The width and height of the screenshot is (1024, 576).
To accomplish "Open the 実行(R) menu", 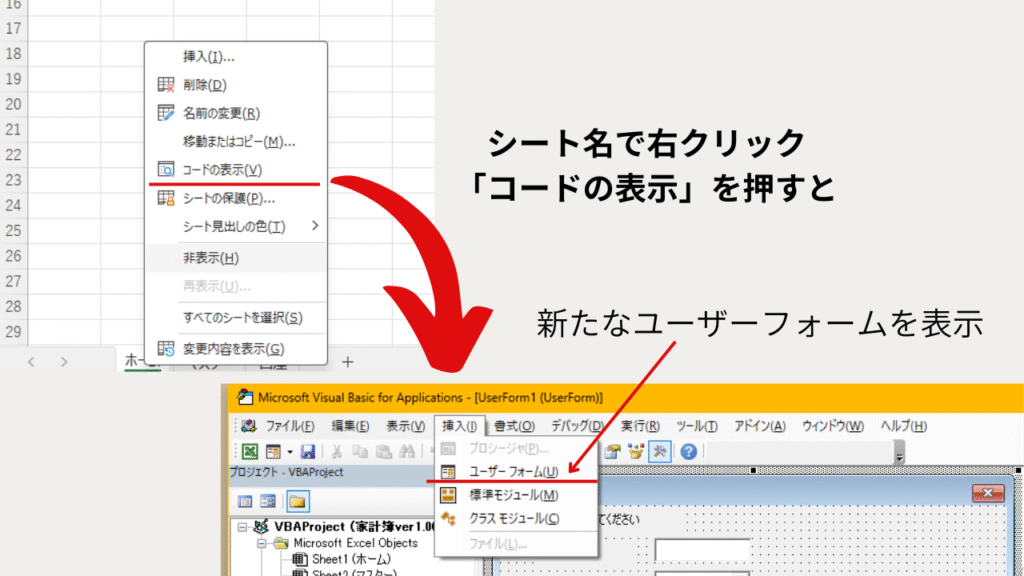I will [640, 426].
